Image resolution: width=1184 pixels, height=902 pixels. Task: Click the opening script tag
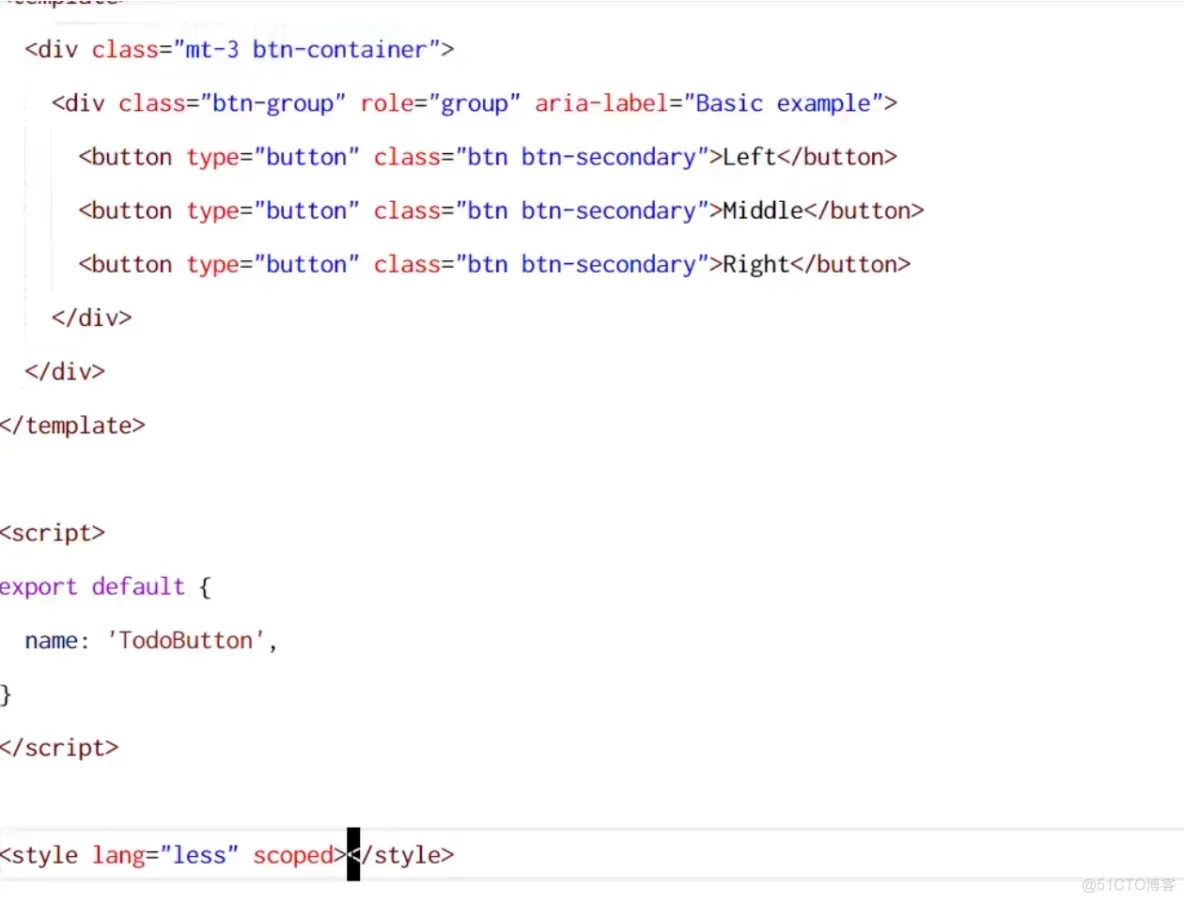click(x=52, y=533)
